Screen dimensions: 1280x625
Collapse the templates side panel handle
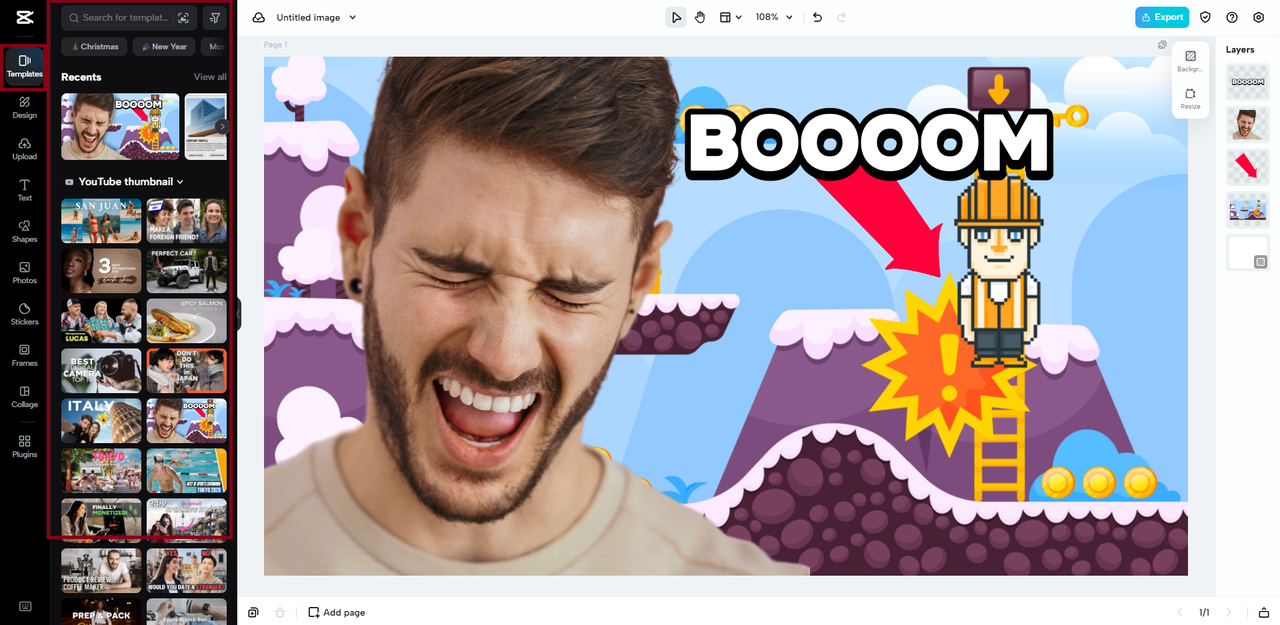tap(238, 314)
